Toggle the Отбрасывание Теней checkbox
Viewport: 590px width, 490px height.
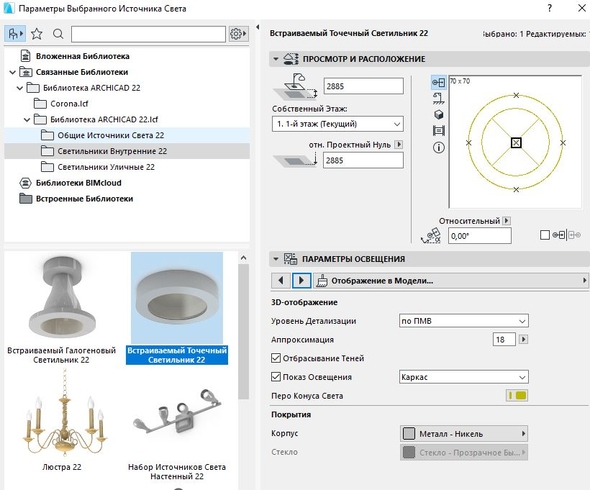pos(276,358)
